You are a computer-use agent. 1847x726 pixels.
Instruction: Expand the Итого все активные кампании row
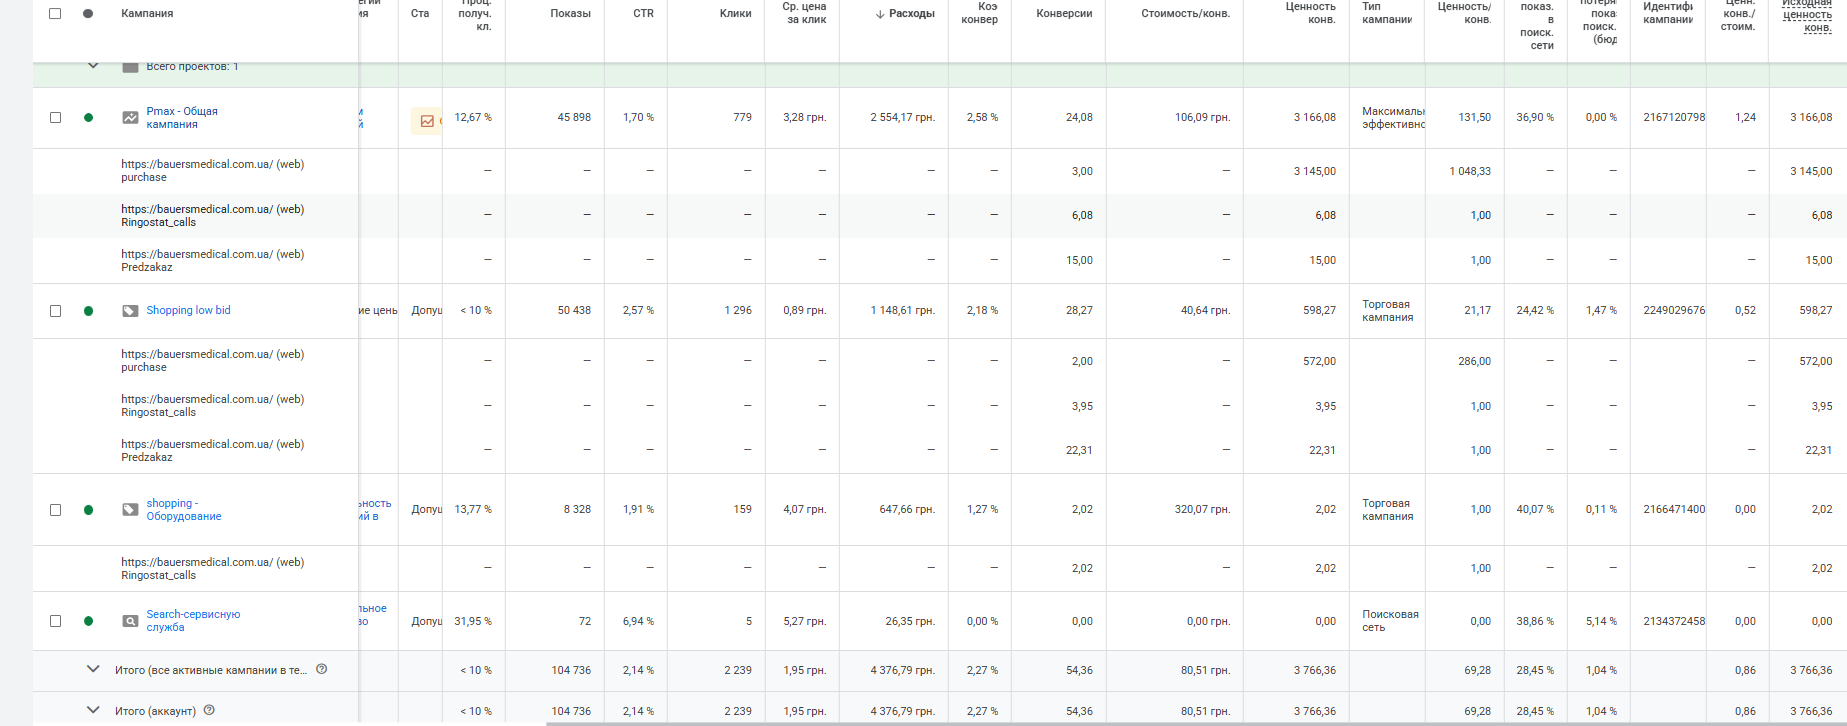93,669
